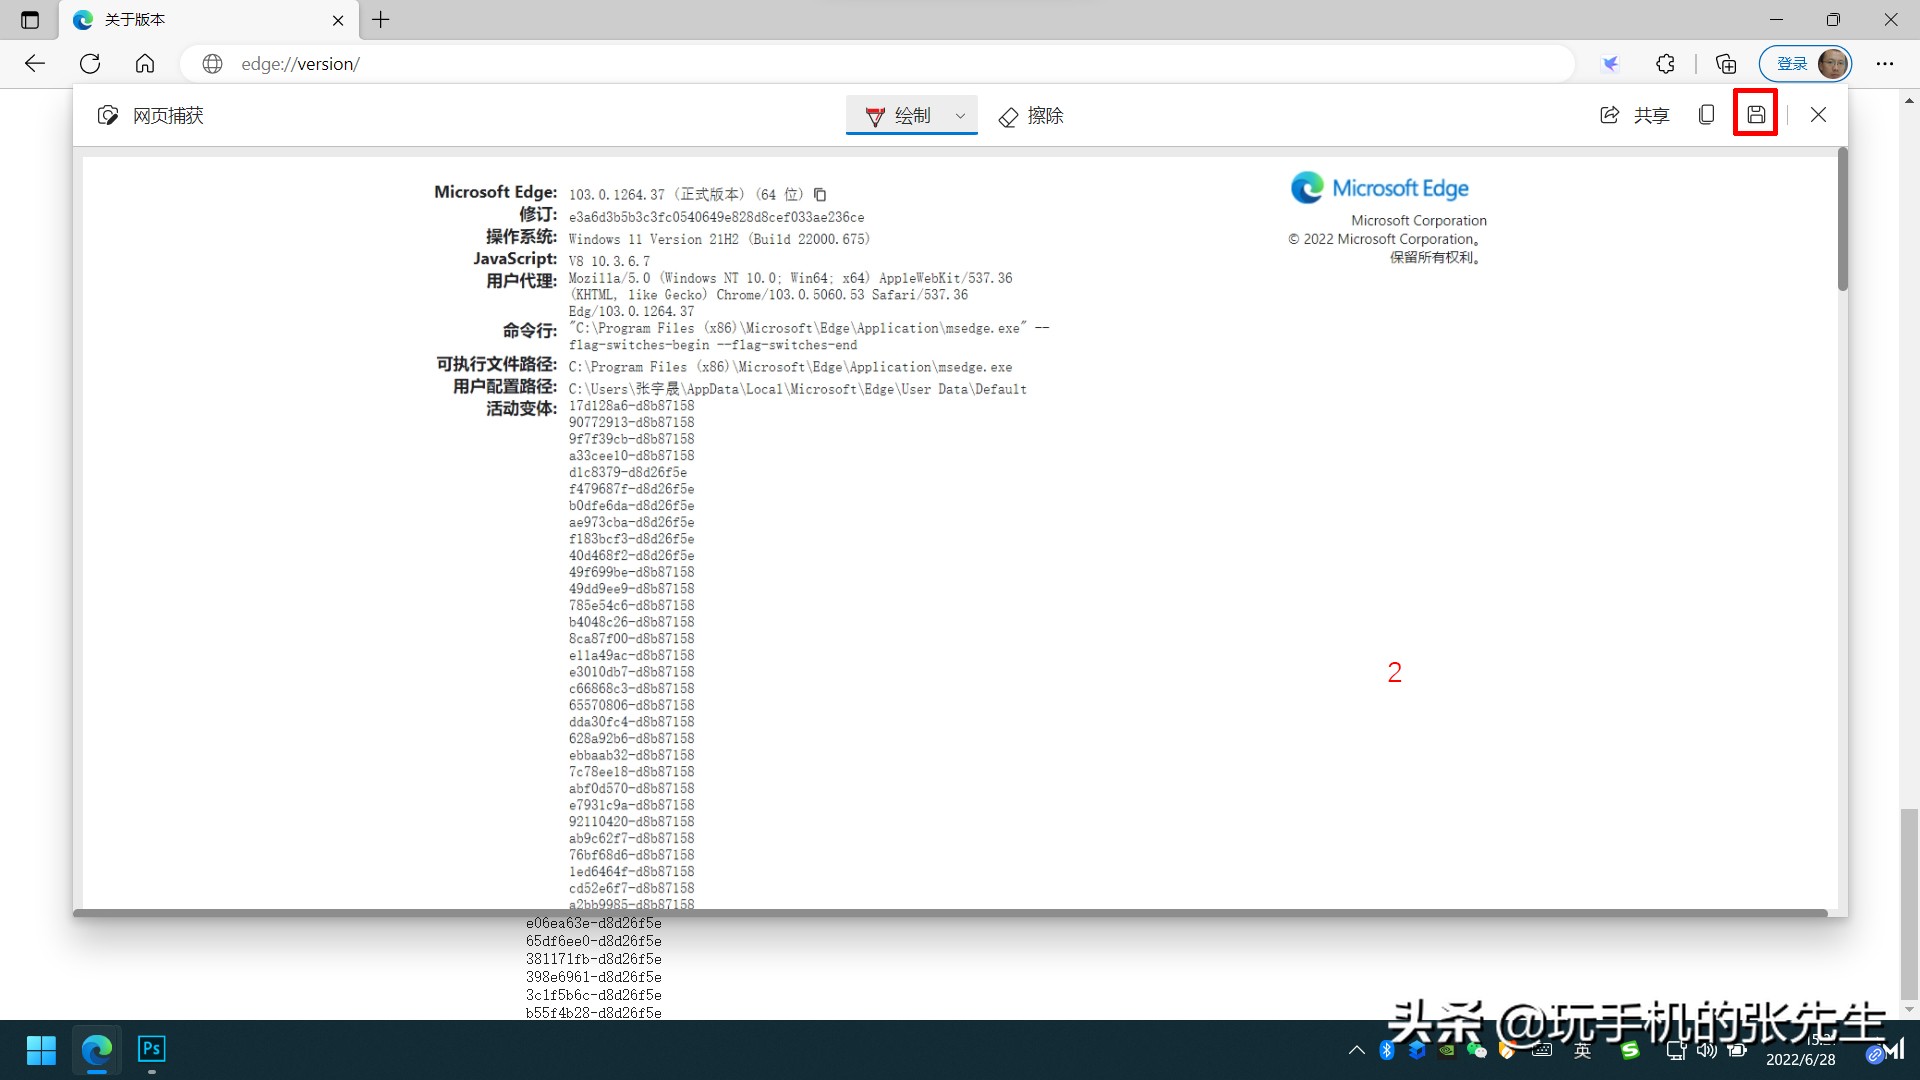Image resolution: width=1920 pixels, height=1080 pixels.
Task: Open the Extensions puzzle icon
Action: 1664,63
